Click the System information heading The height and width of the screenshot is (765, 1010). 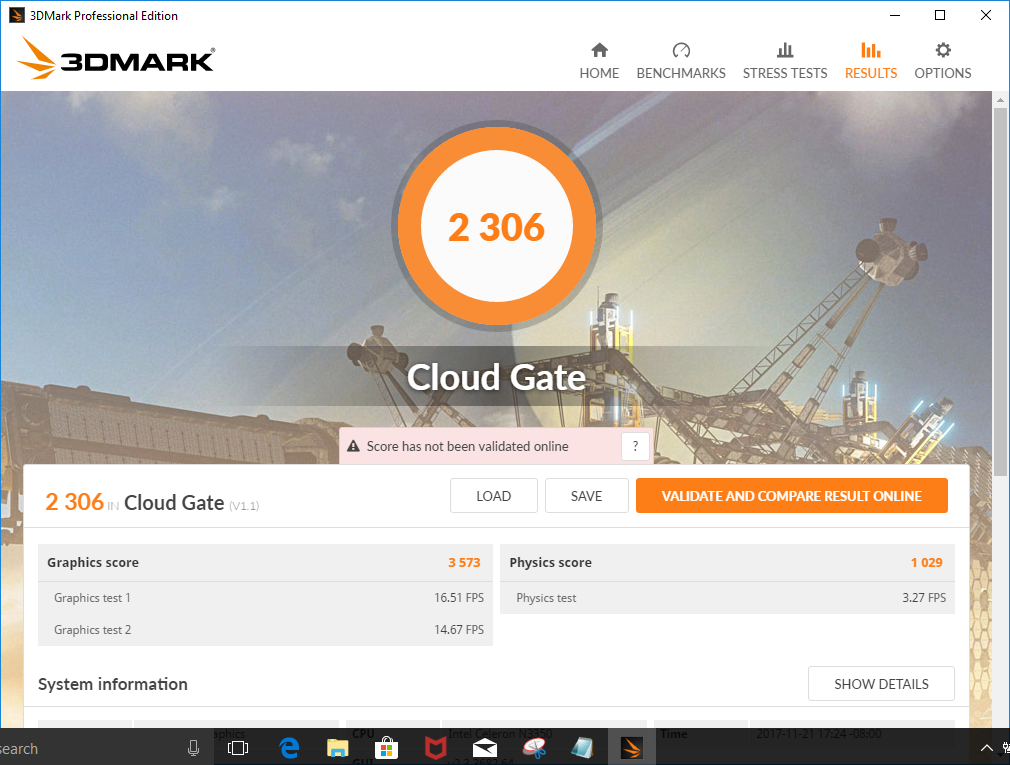pos(113,684)
